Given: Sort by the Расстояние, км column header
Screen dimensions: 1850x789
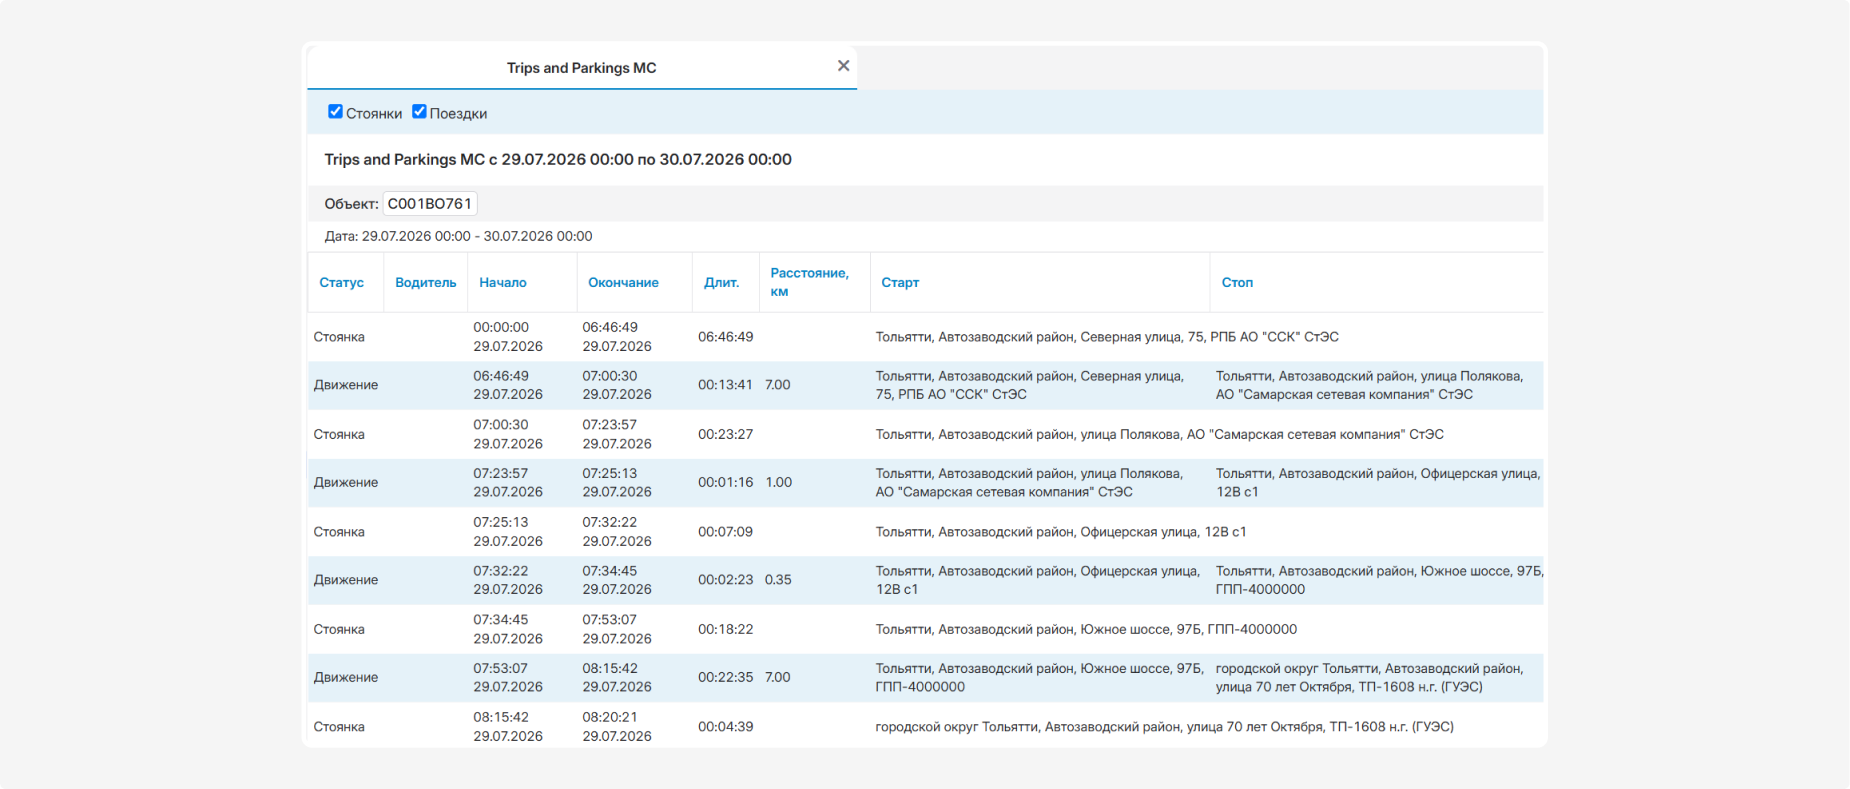Looking at the screenshot, I should (x=809, y=282).
